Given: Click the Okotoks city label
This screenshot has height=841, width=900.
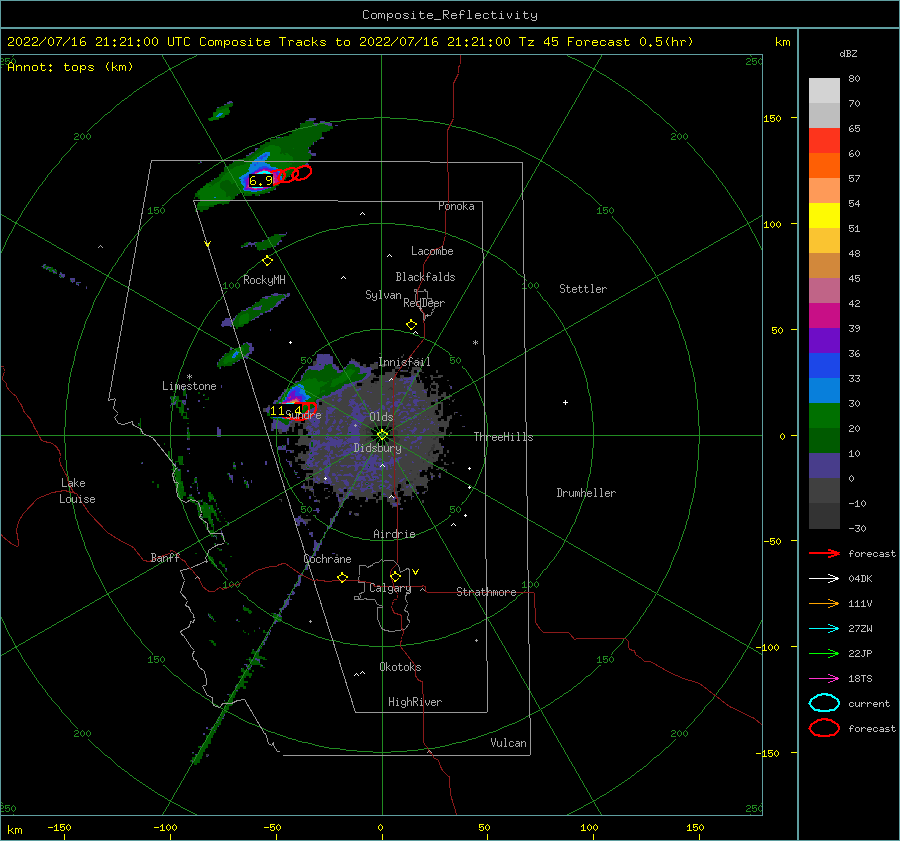Looking at the screenshot, I should pos(400,667).
